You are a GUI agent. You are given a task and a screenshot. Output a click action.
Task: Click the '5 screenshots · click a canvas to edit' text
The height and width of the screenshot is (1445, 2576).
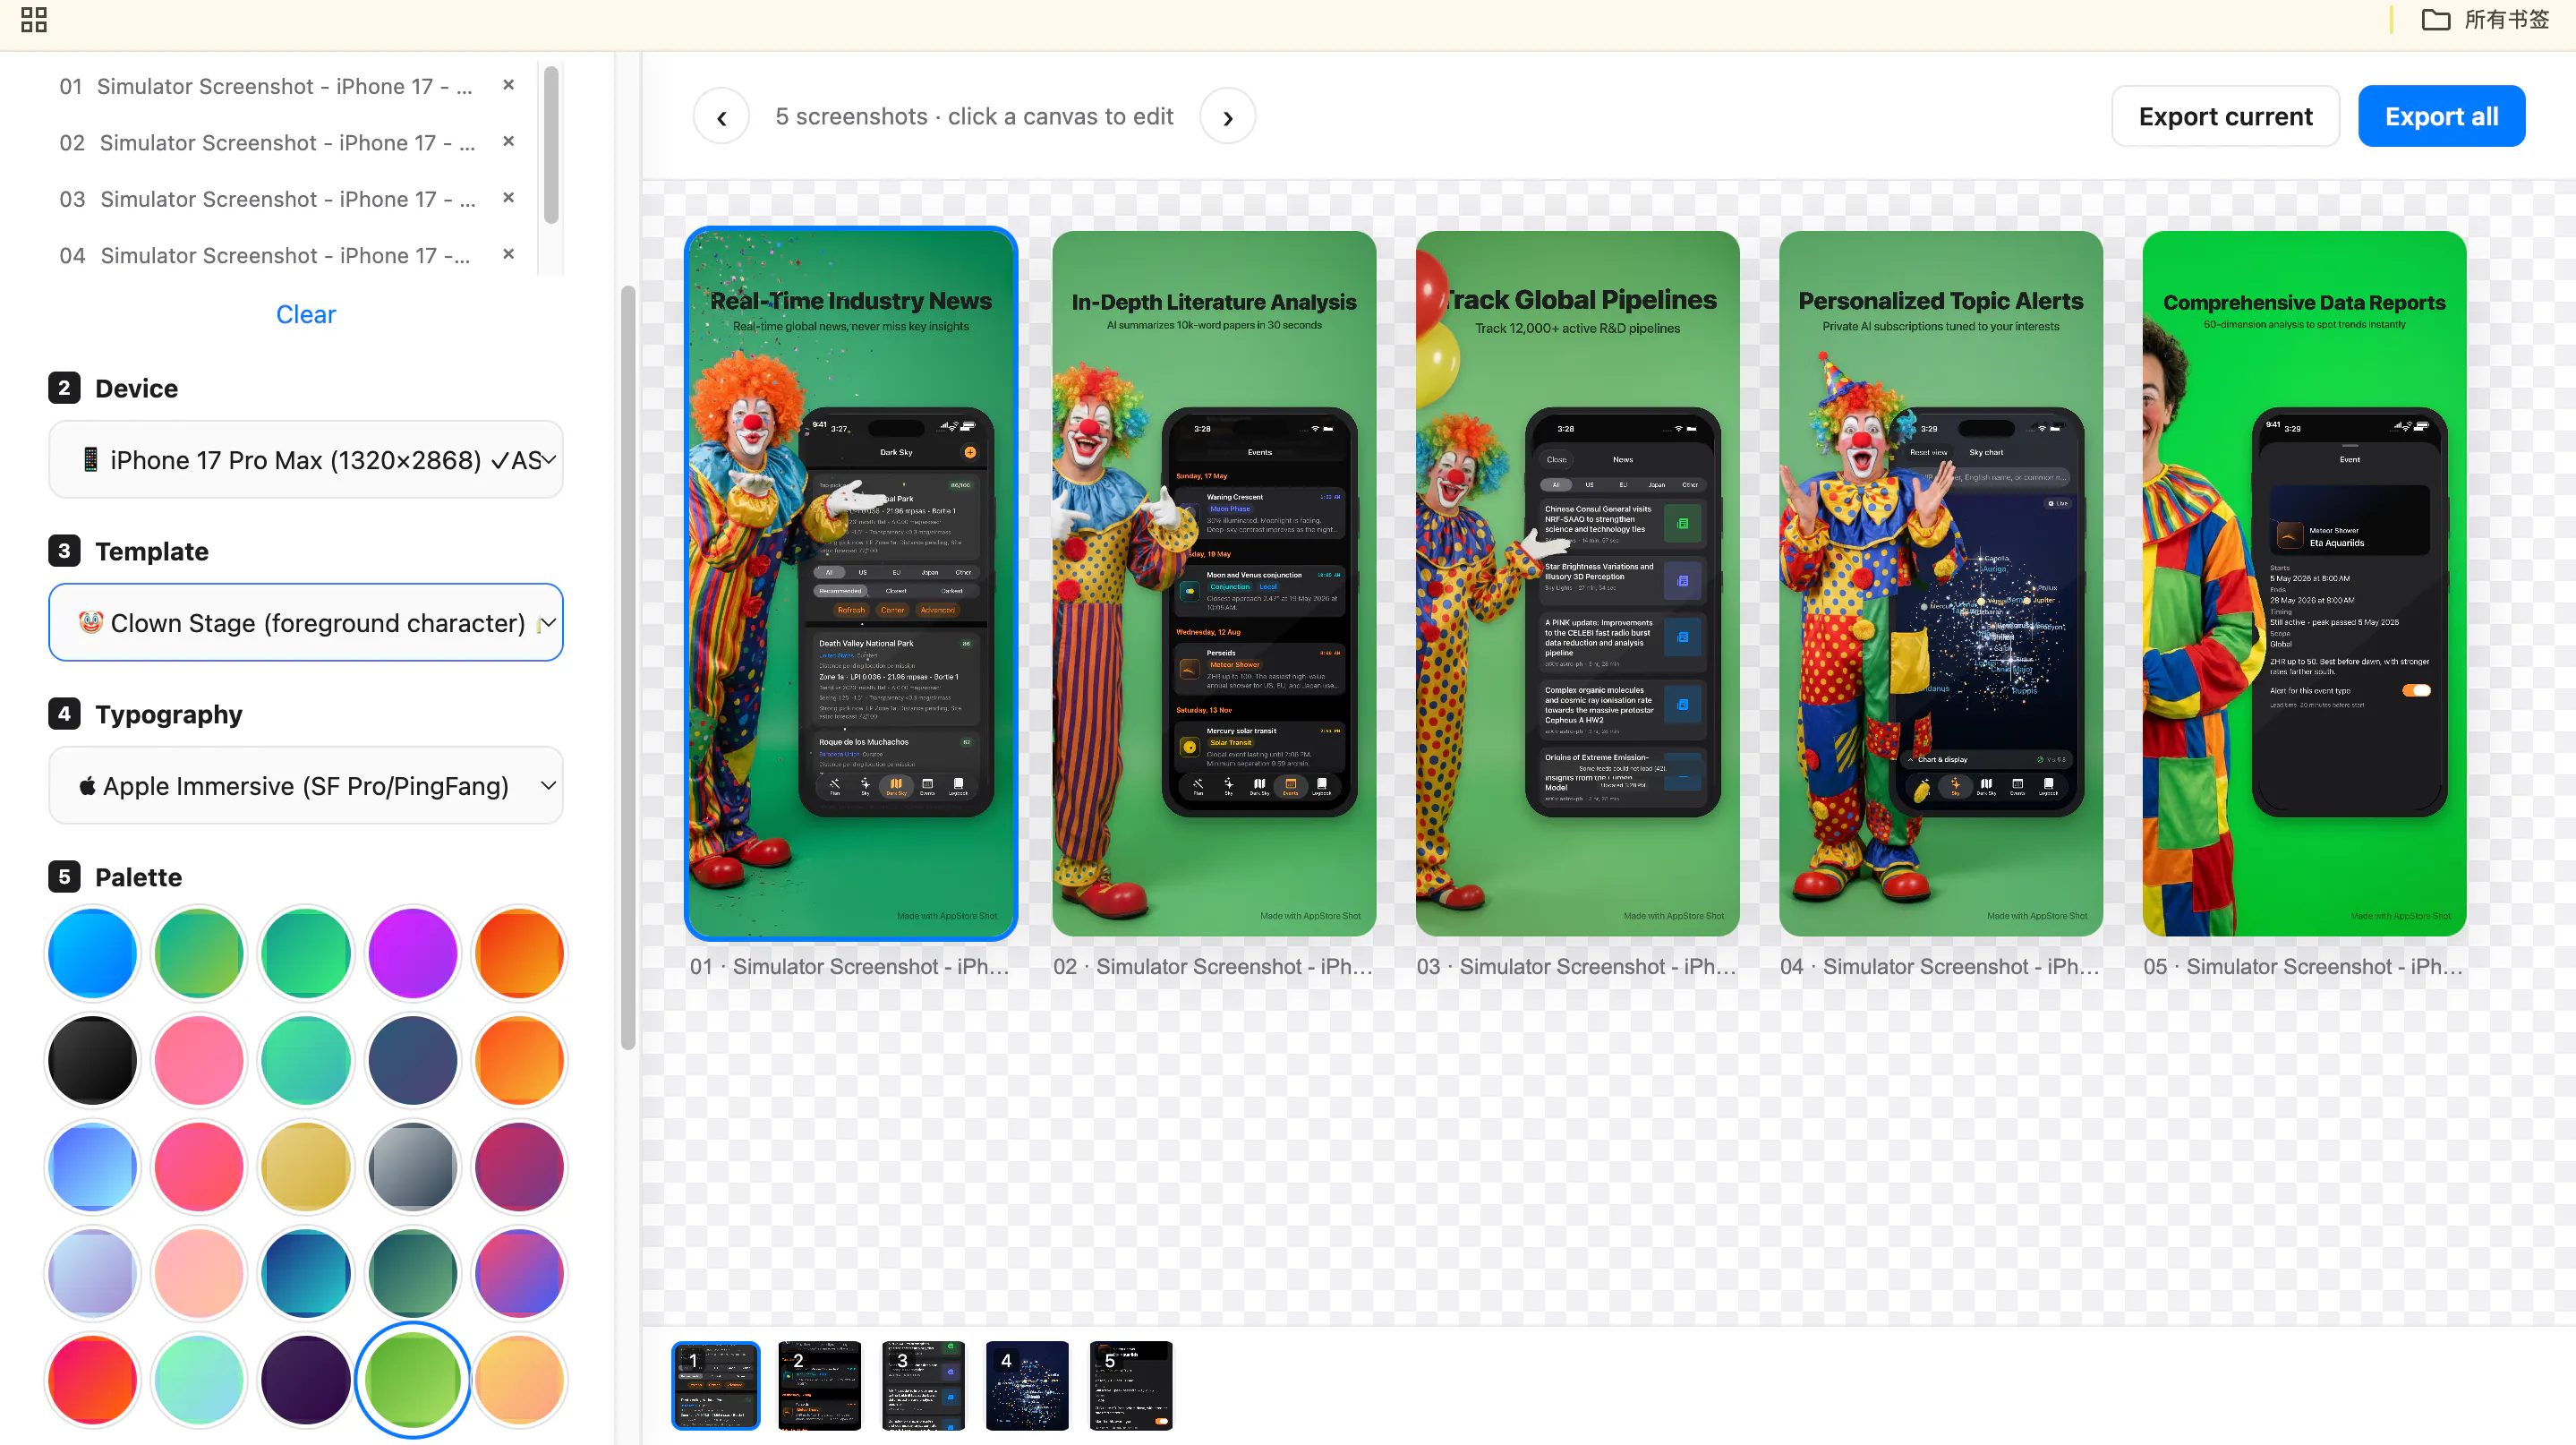(974, 117)
